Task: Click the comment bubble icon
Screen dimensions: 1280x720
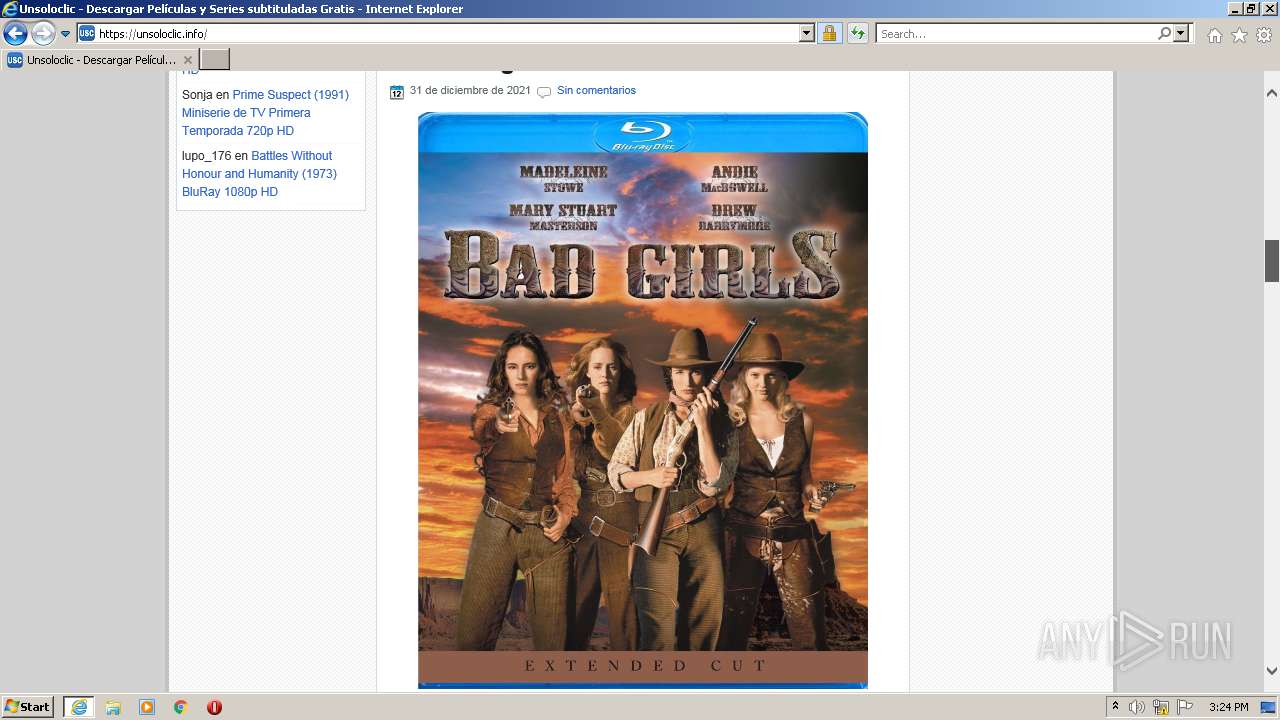Action: (544, 92)
